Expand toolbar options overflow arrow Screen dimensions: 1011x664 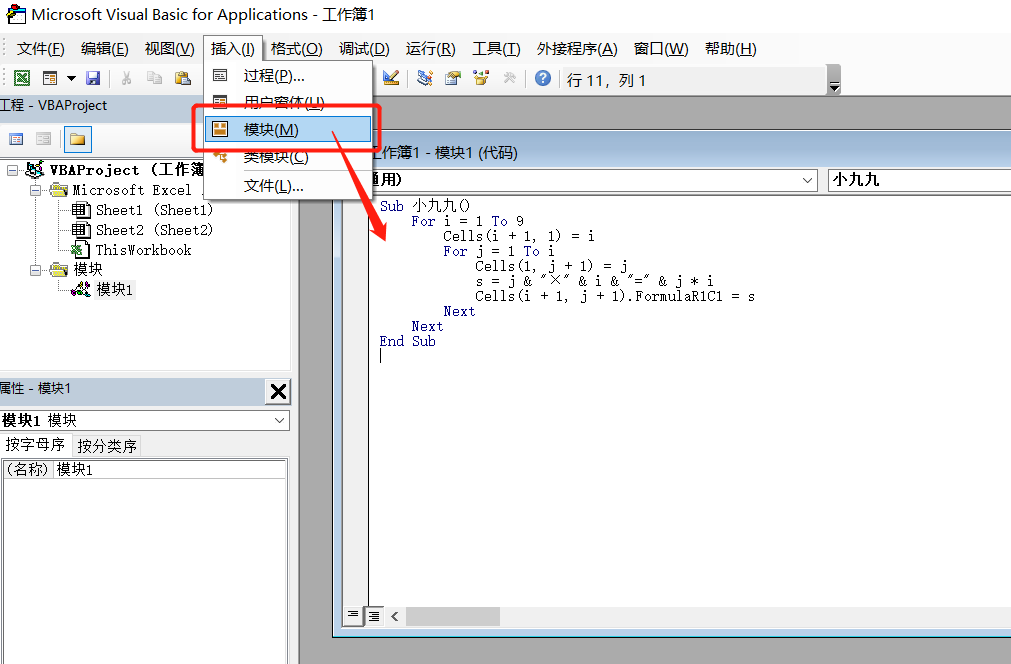point(834,80)
